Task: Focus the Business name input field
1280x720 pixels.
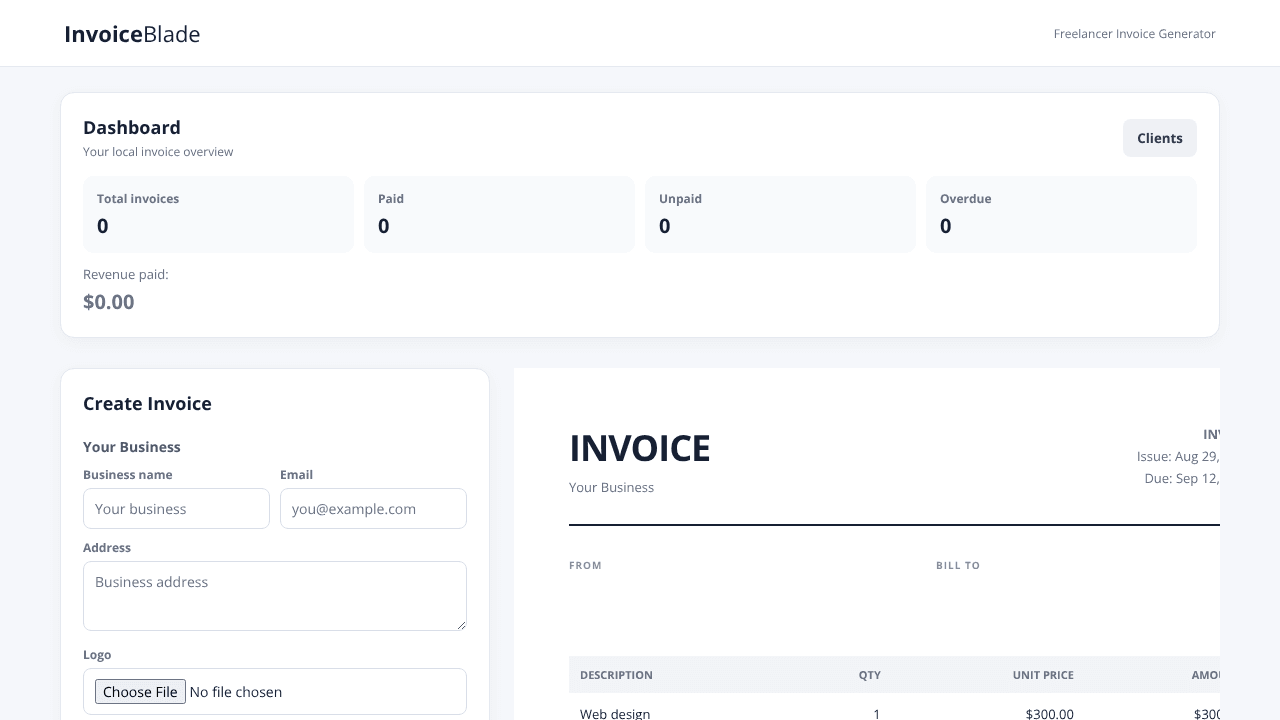Action: (x=176, y=508)
